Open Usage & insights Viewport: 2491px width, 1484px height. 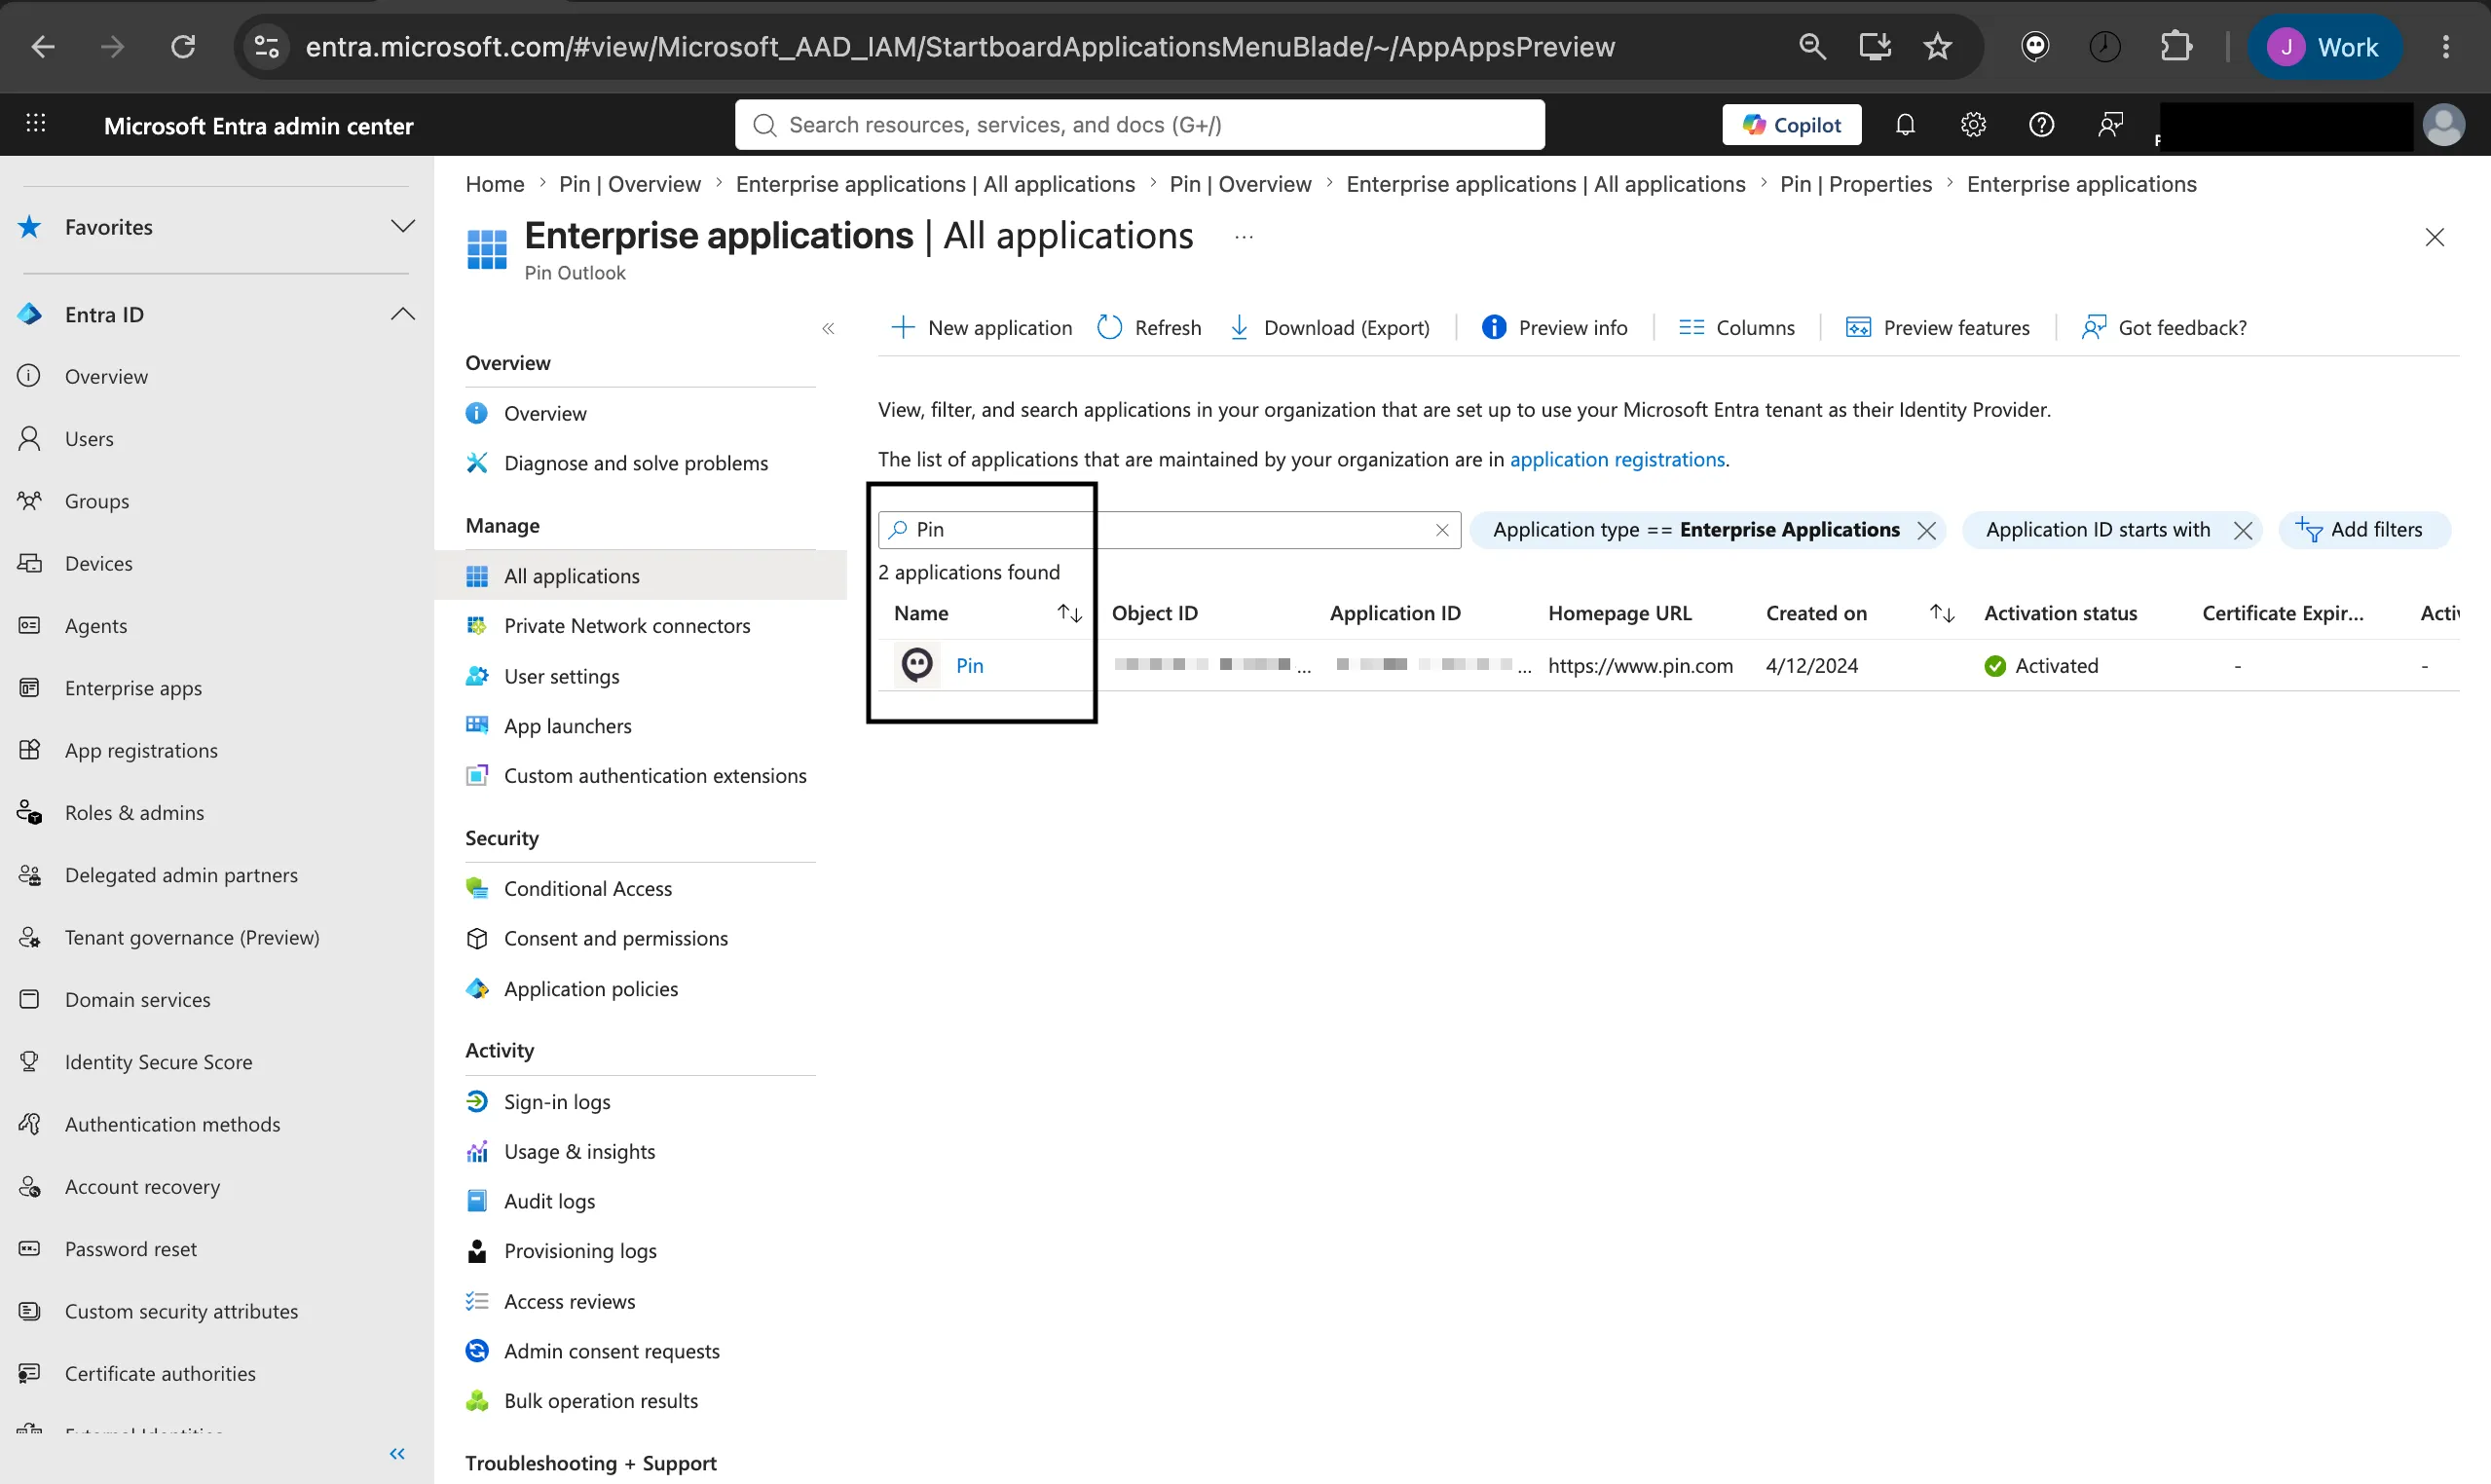click(579, 1152)
